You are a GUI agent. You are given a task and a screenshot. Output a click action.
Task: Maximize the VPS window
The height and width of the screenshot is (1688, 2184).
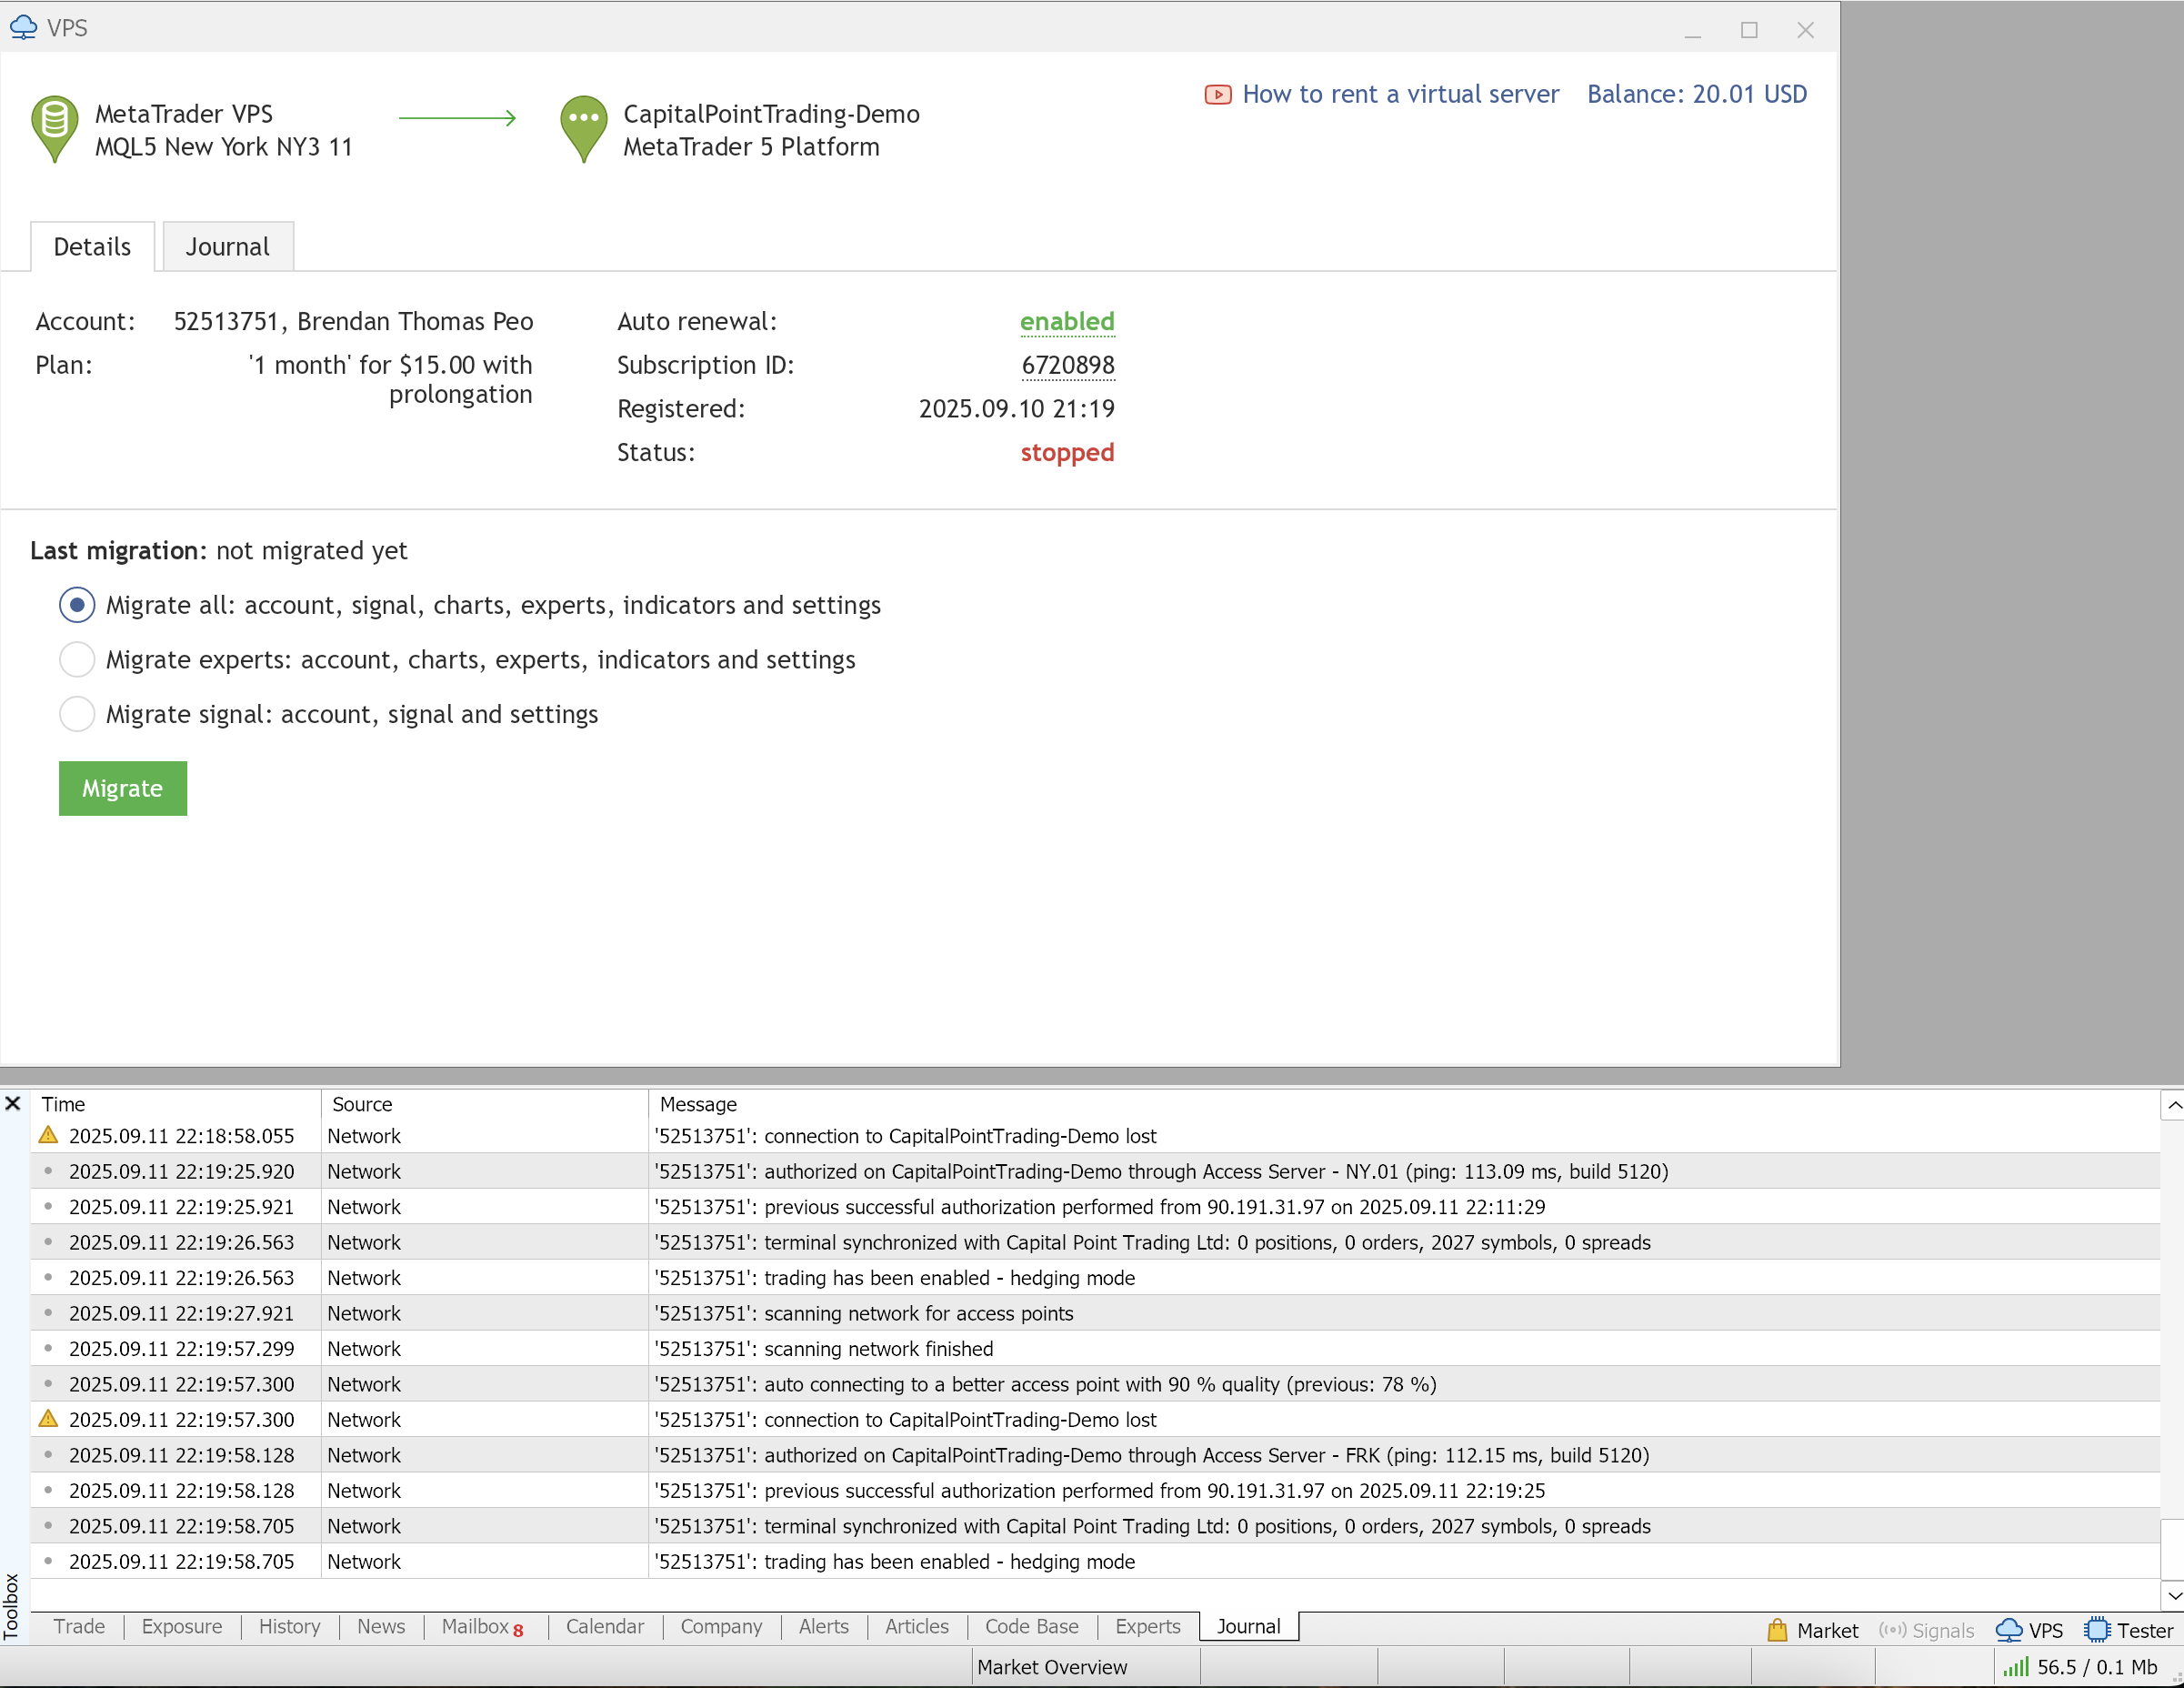pos(1749,30)
